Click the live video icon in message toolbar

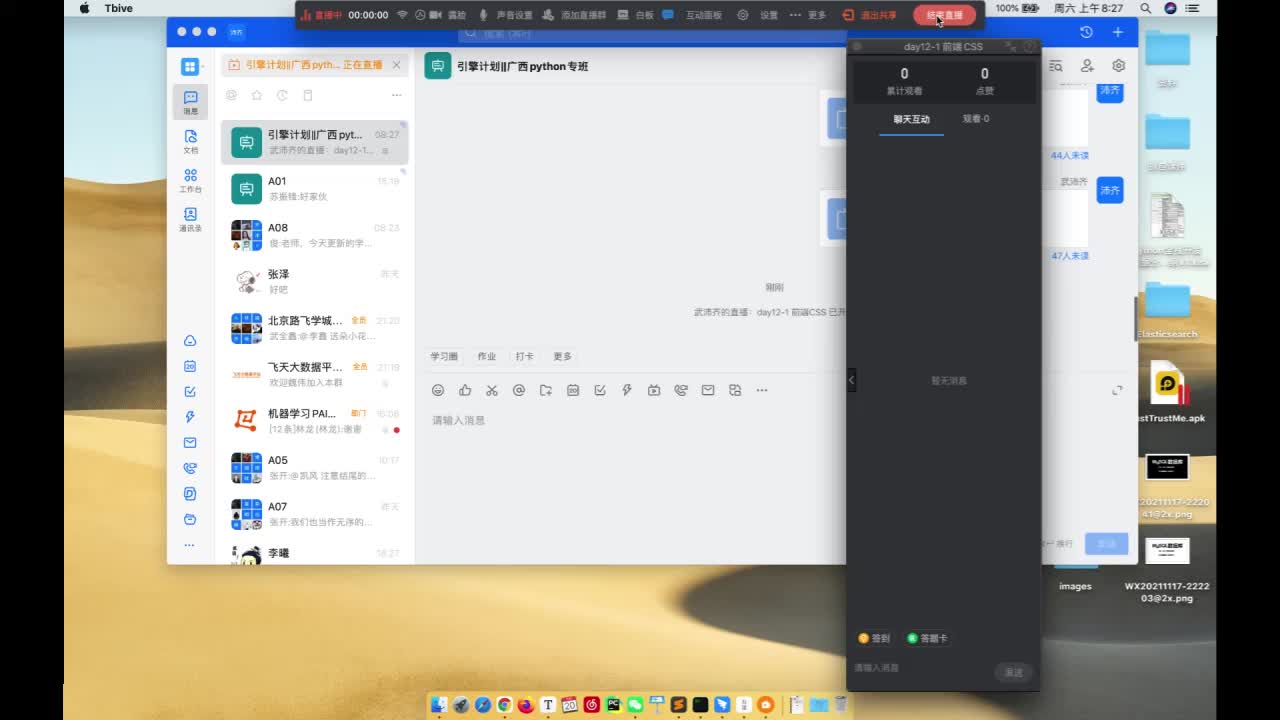pos(654,390)
